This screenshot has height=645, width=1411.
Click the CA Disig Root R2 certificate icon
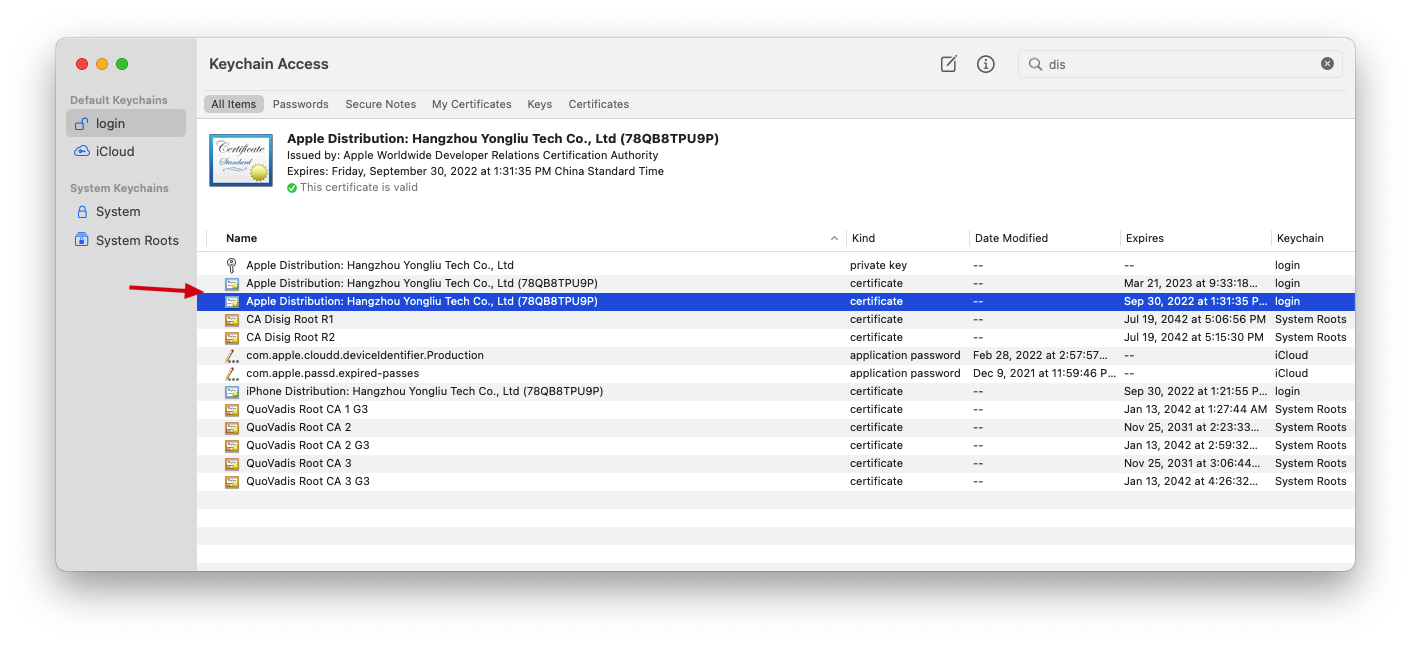pyautogui.click(x=232, y=337)
